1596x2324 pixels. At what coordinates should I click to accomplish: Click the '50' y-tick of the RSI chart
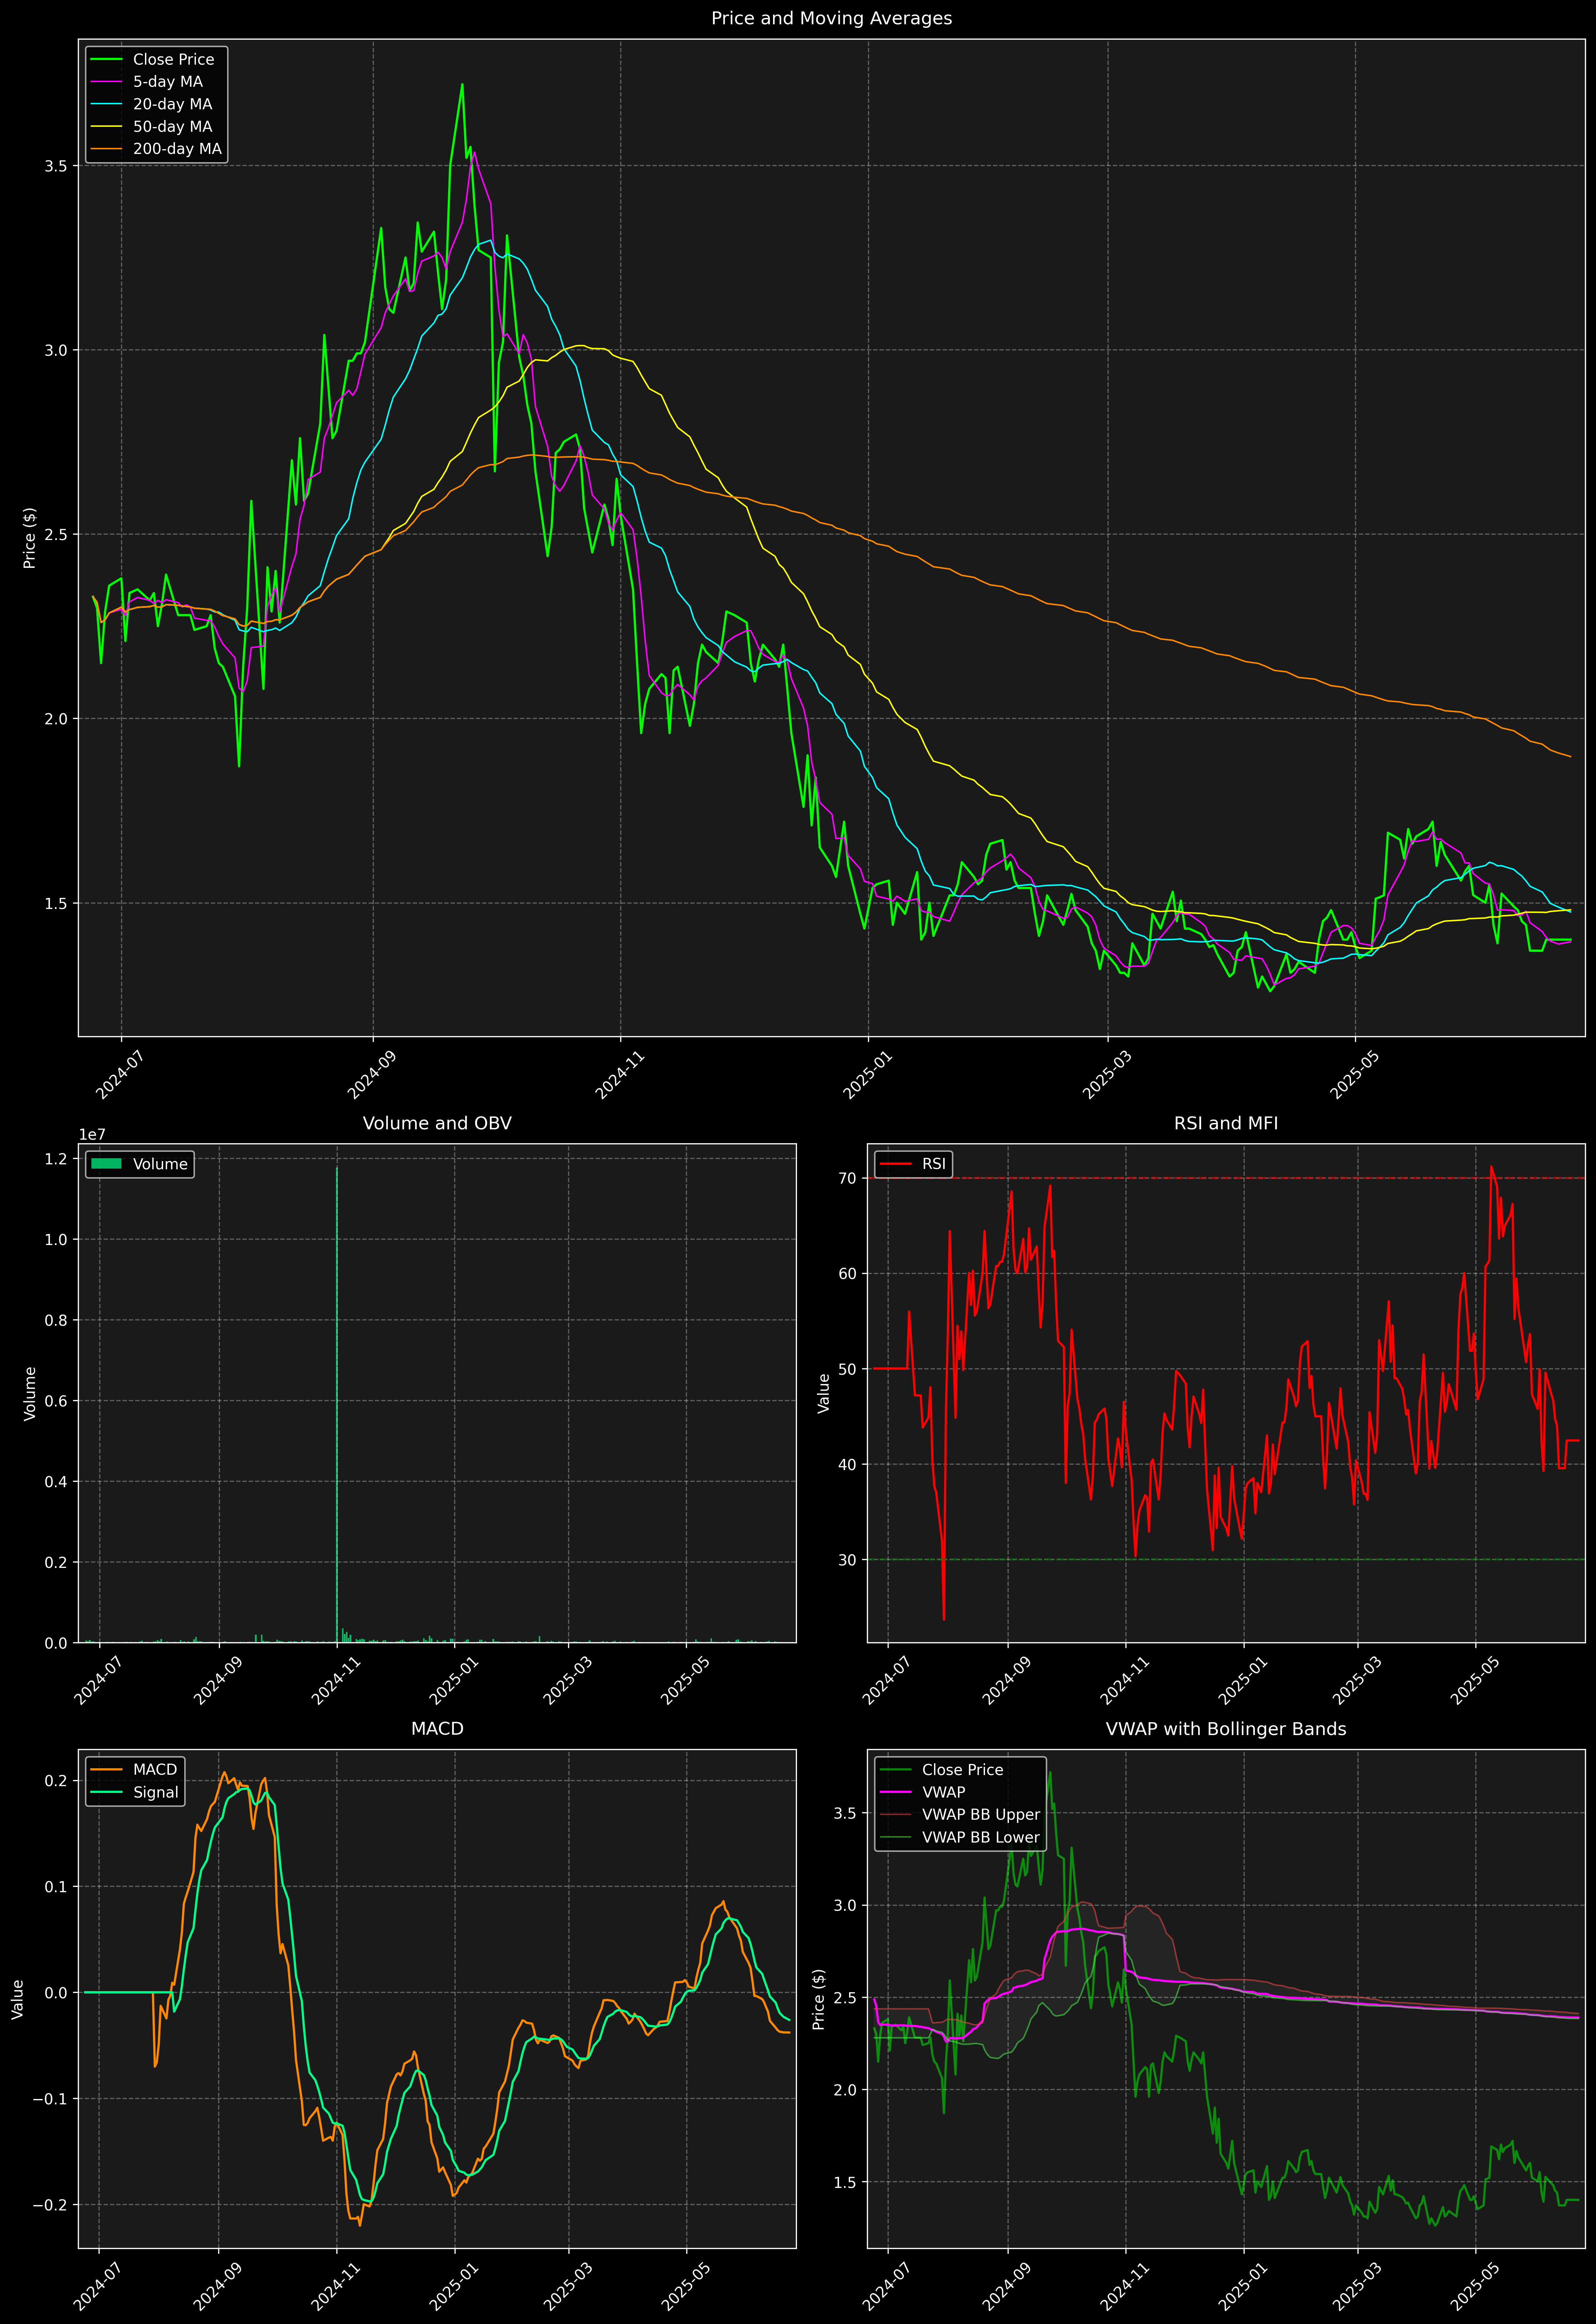(x=848, y=1369)
